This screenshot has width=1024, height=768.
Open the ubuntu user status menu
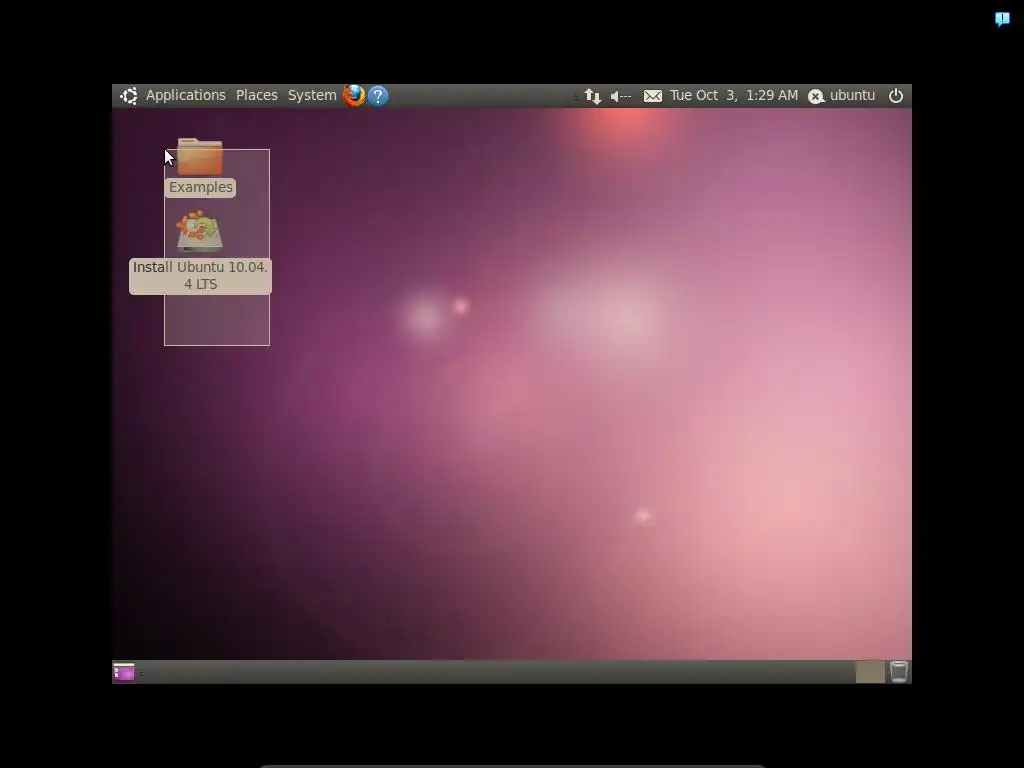(842, 95)
